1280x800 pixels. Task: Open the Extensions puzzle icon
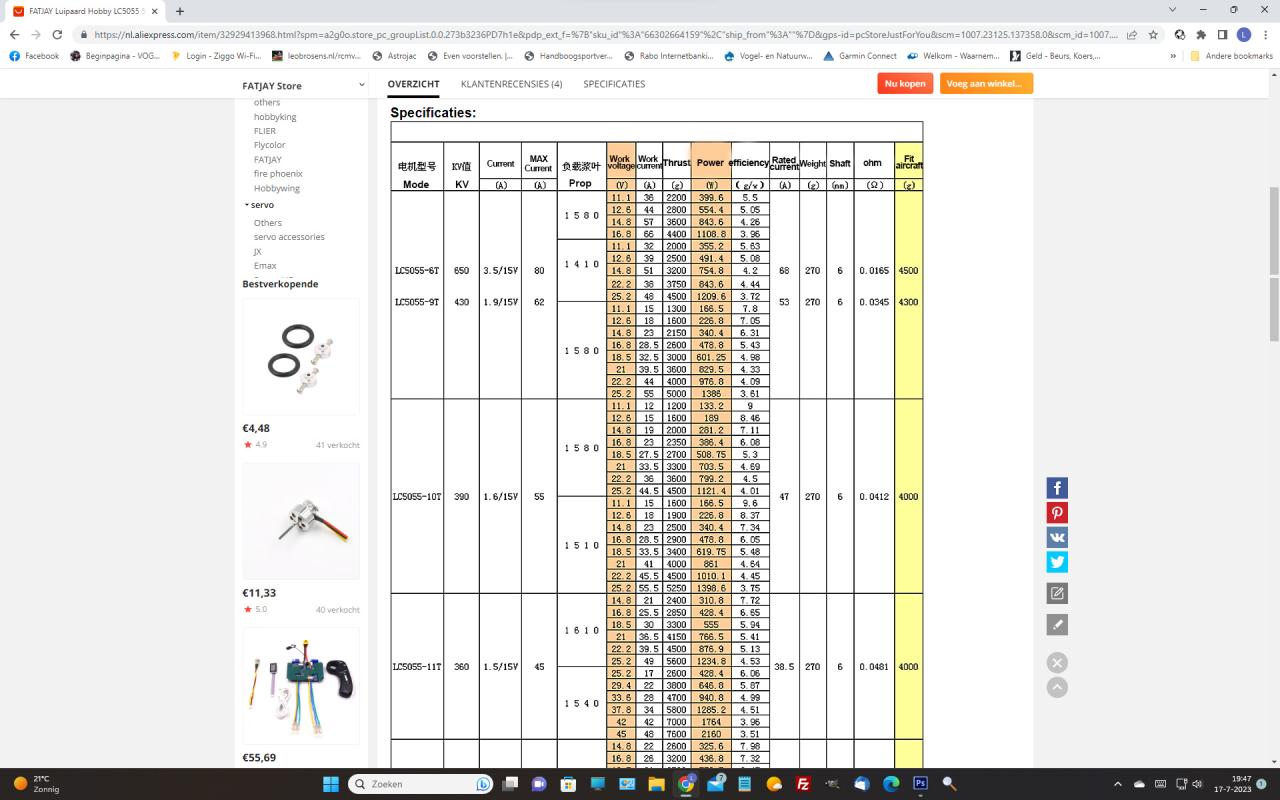coord(1201,34)
